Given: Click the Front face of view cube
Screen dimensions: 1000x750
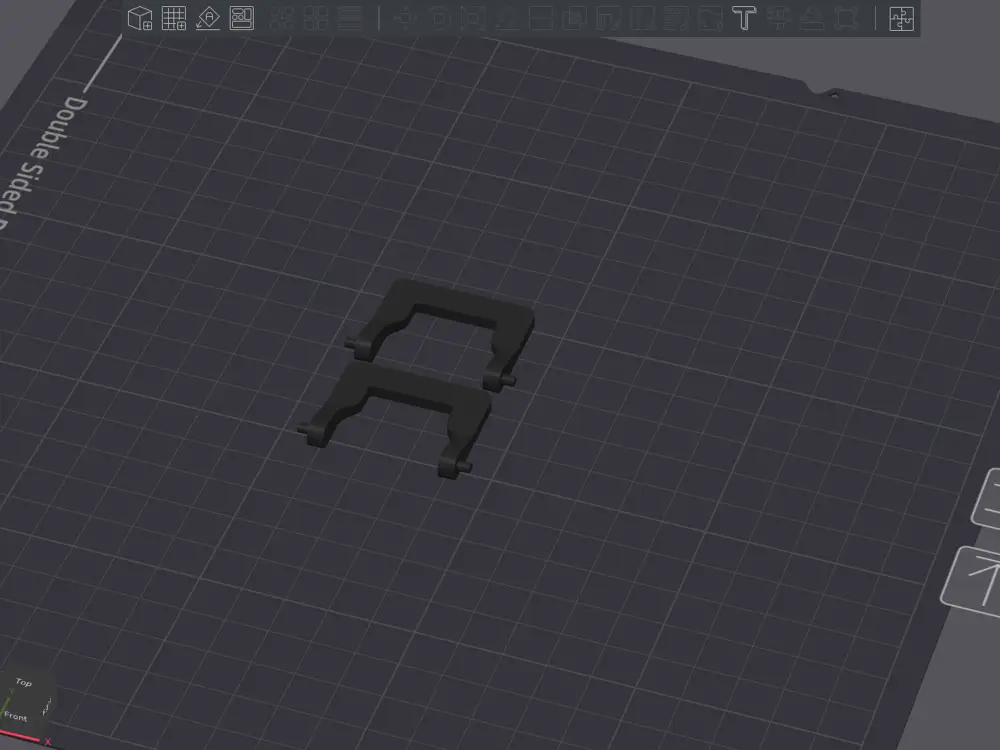Looking at the screenshot, I should (x=16, y=716).
